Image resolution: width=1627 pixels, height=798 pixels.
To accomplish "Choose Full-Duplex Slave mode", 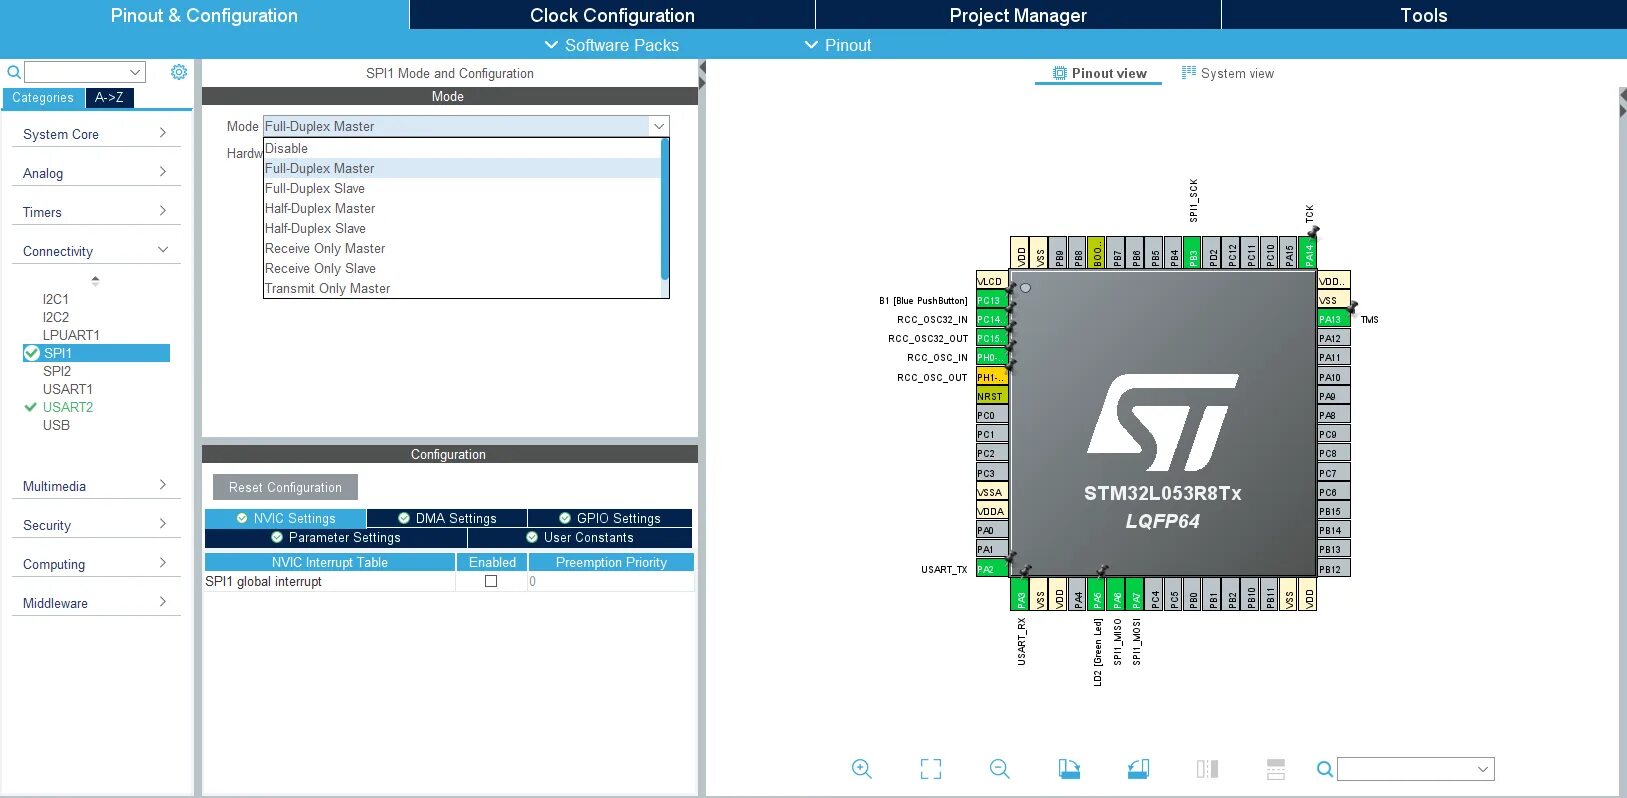I will 461,188.
